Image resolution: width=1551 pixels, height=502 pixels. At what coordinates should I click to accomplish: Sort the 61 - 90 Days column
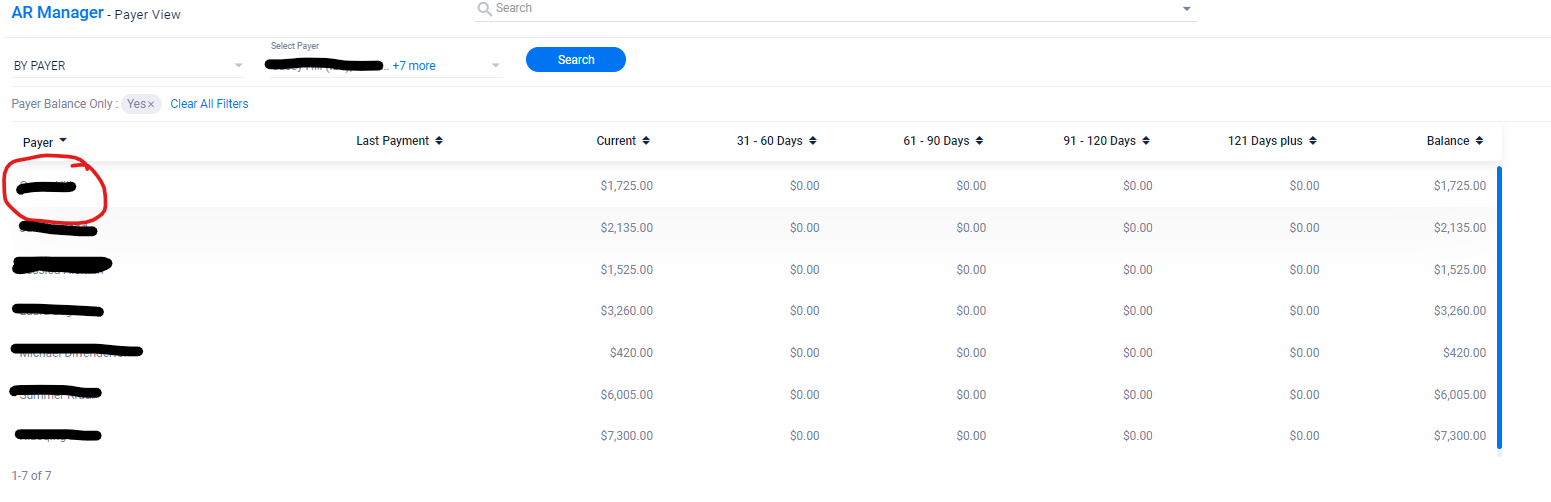(979, 141)
